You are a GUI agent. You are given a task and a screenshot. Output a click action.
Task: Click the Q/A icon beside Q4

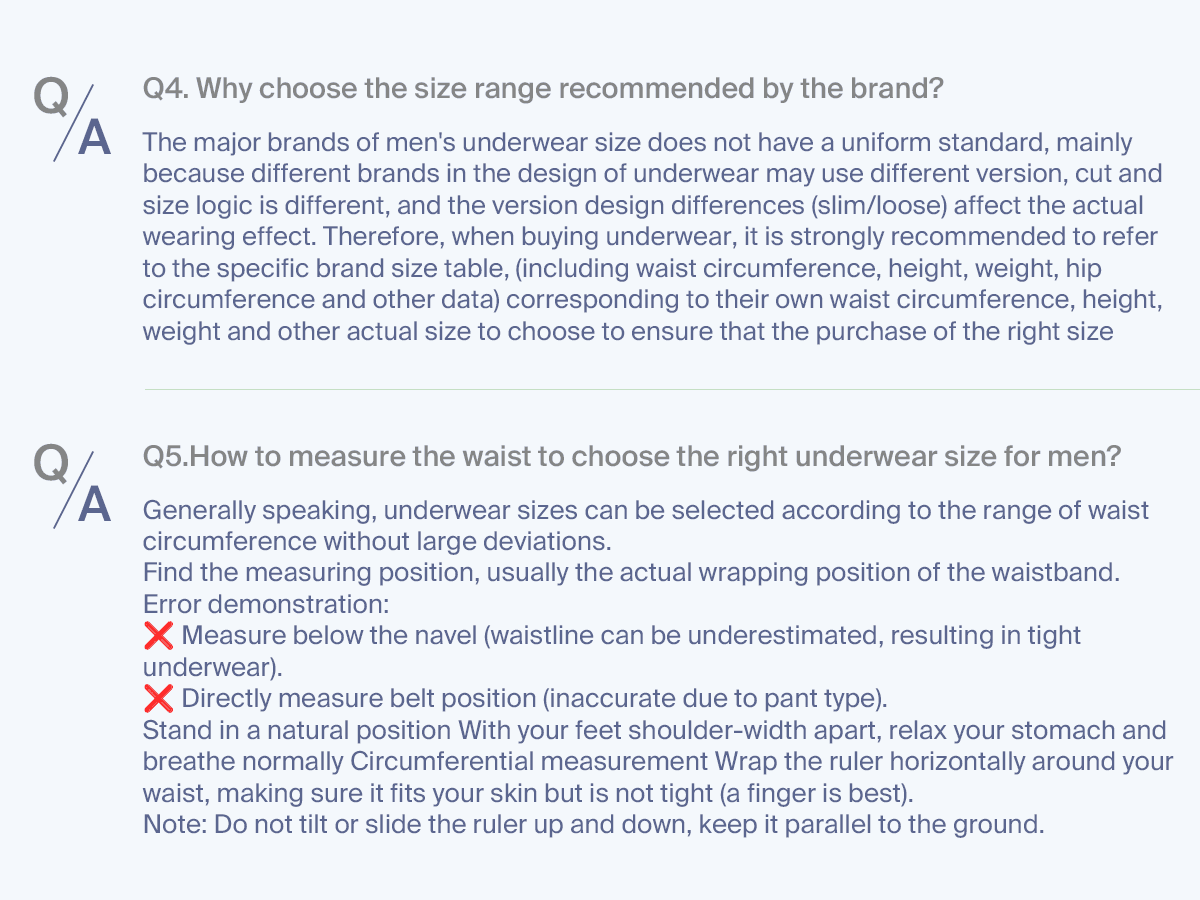pos(72,118)
